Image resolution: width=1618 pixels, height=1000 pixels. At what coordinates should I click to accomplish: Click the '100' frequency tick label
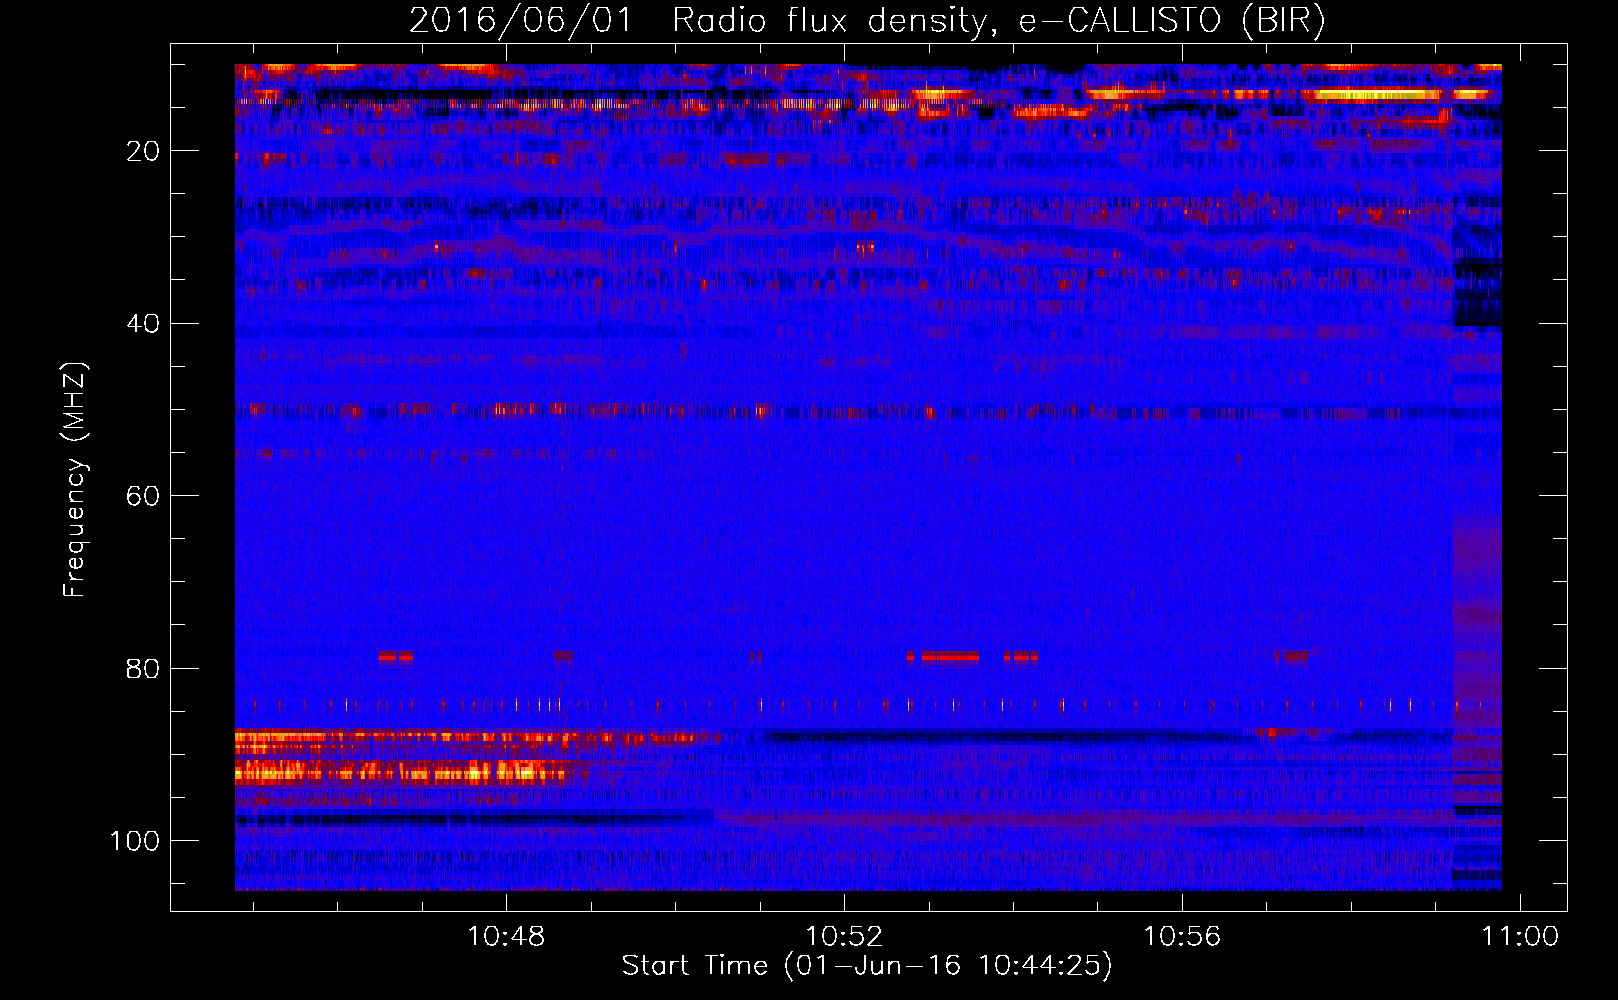click(x=135, y=841)
